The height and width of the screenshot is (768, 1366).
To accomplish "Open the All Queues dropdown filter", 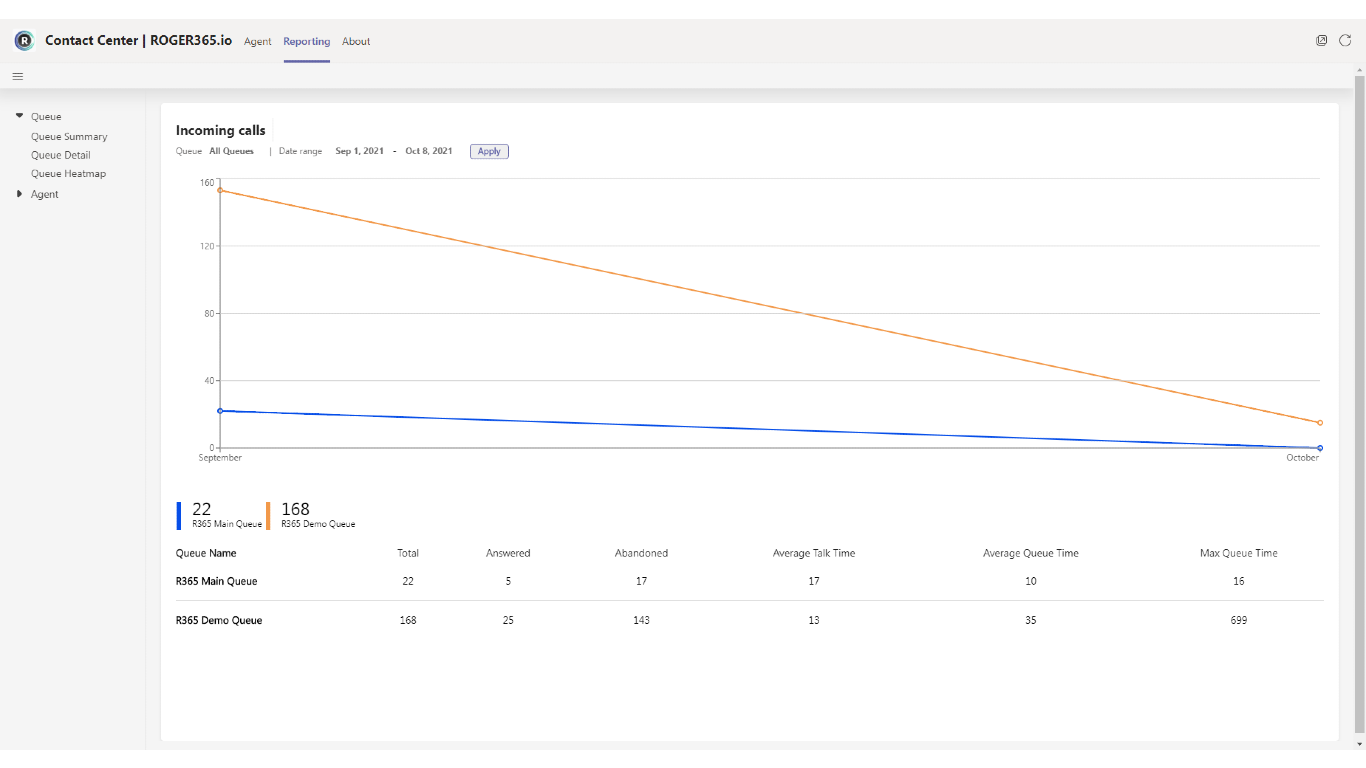I will [231, 151].
